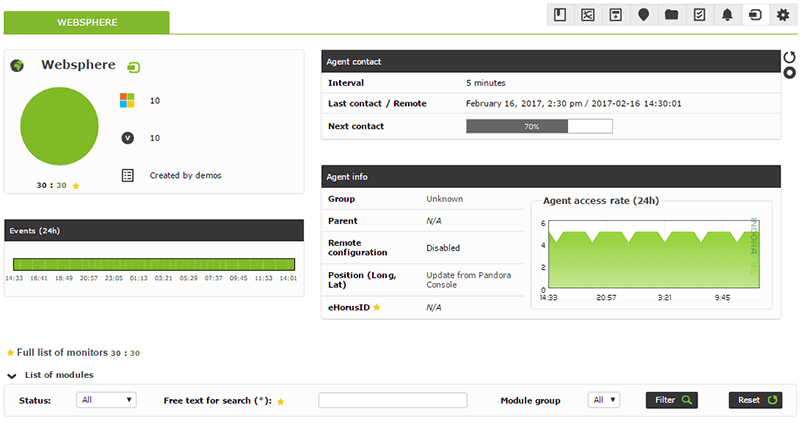Click the Windows OS logo icon
Viewport: 800px width, 425px height.
pyautogui.click(x=127, y=100)
